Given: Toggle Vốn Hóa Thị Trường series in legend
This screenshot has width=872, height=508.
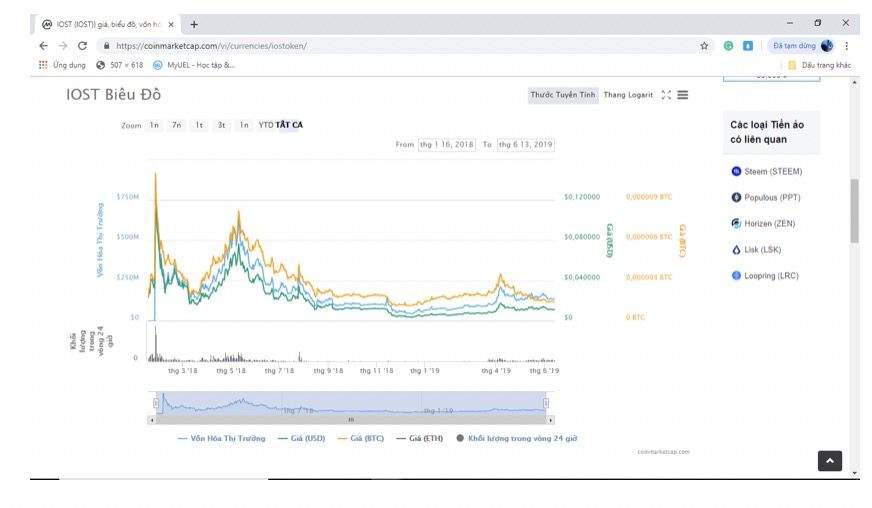Looking at the screenshot, I should coord(221,438).
